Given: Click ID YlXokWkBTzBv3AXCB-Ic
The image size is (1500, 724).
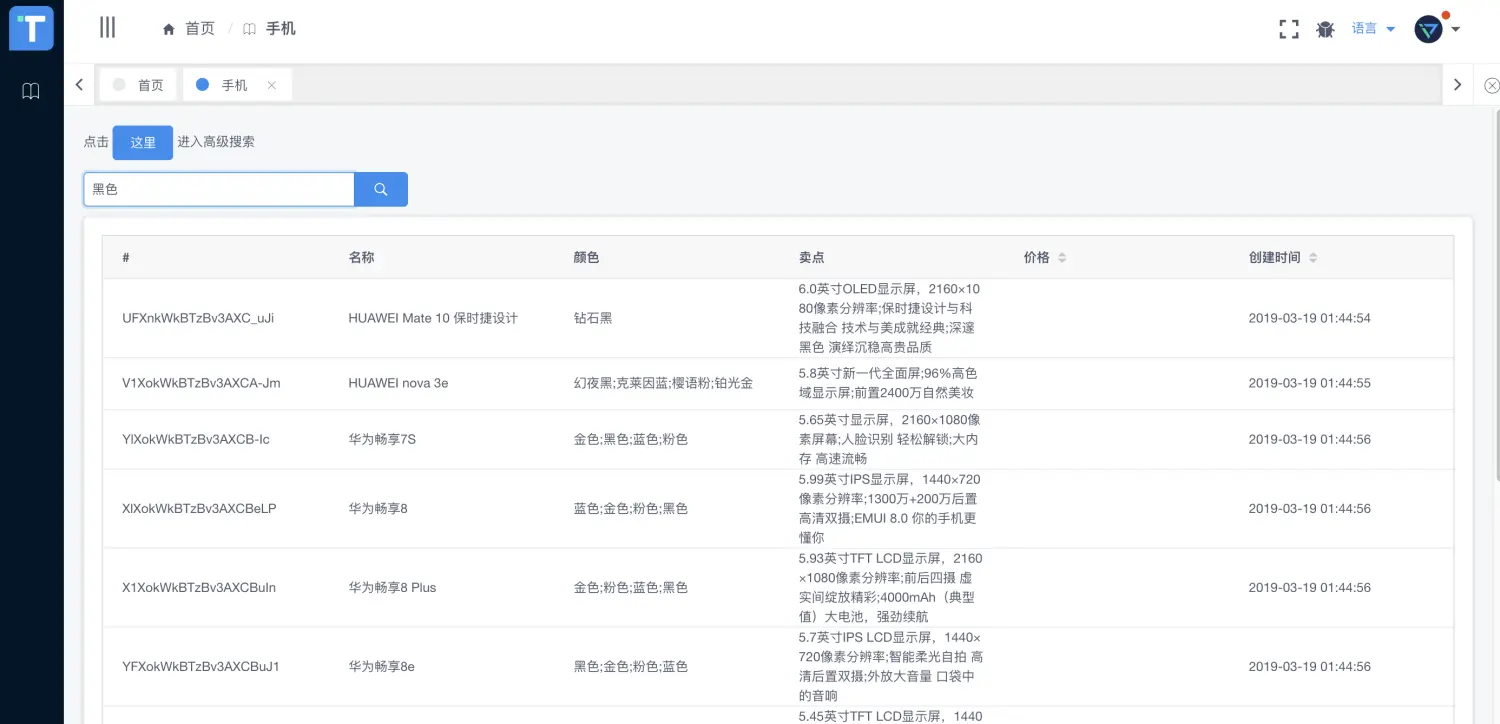Looking at the screenshot, I should (196, 440).
